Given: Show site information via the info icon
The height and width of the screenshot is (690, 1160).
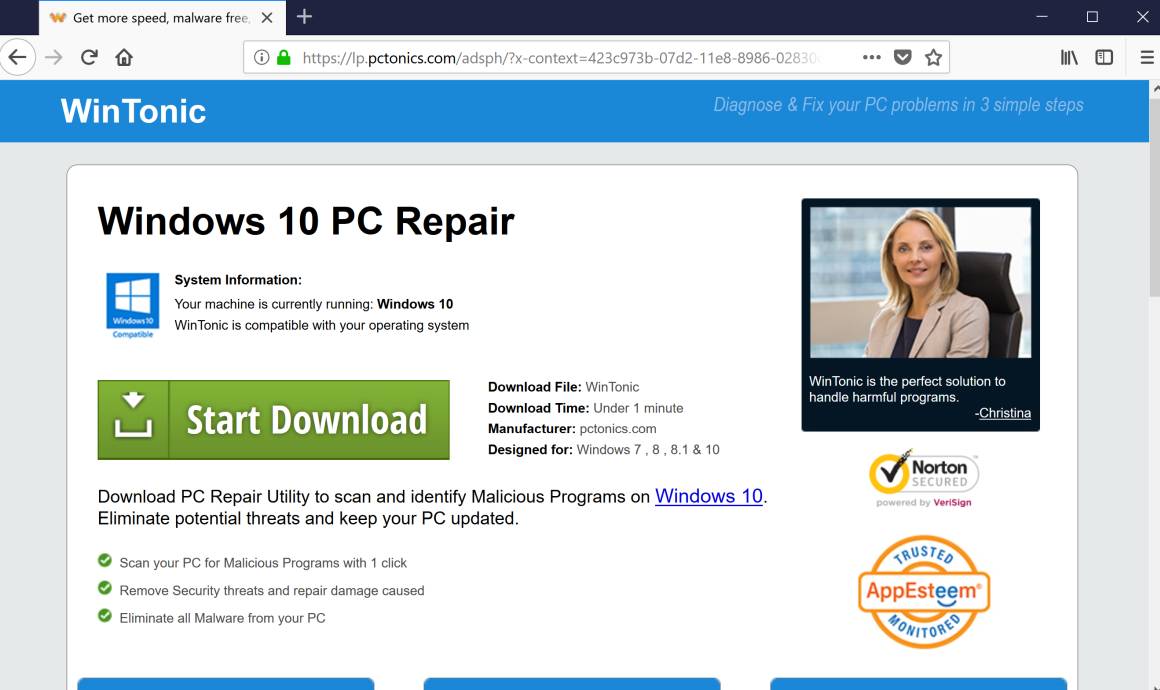Looking at the screenshot, I should point(261,57).
